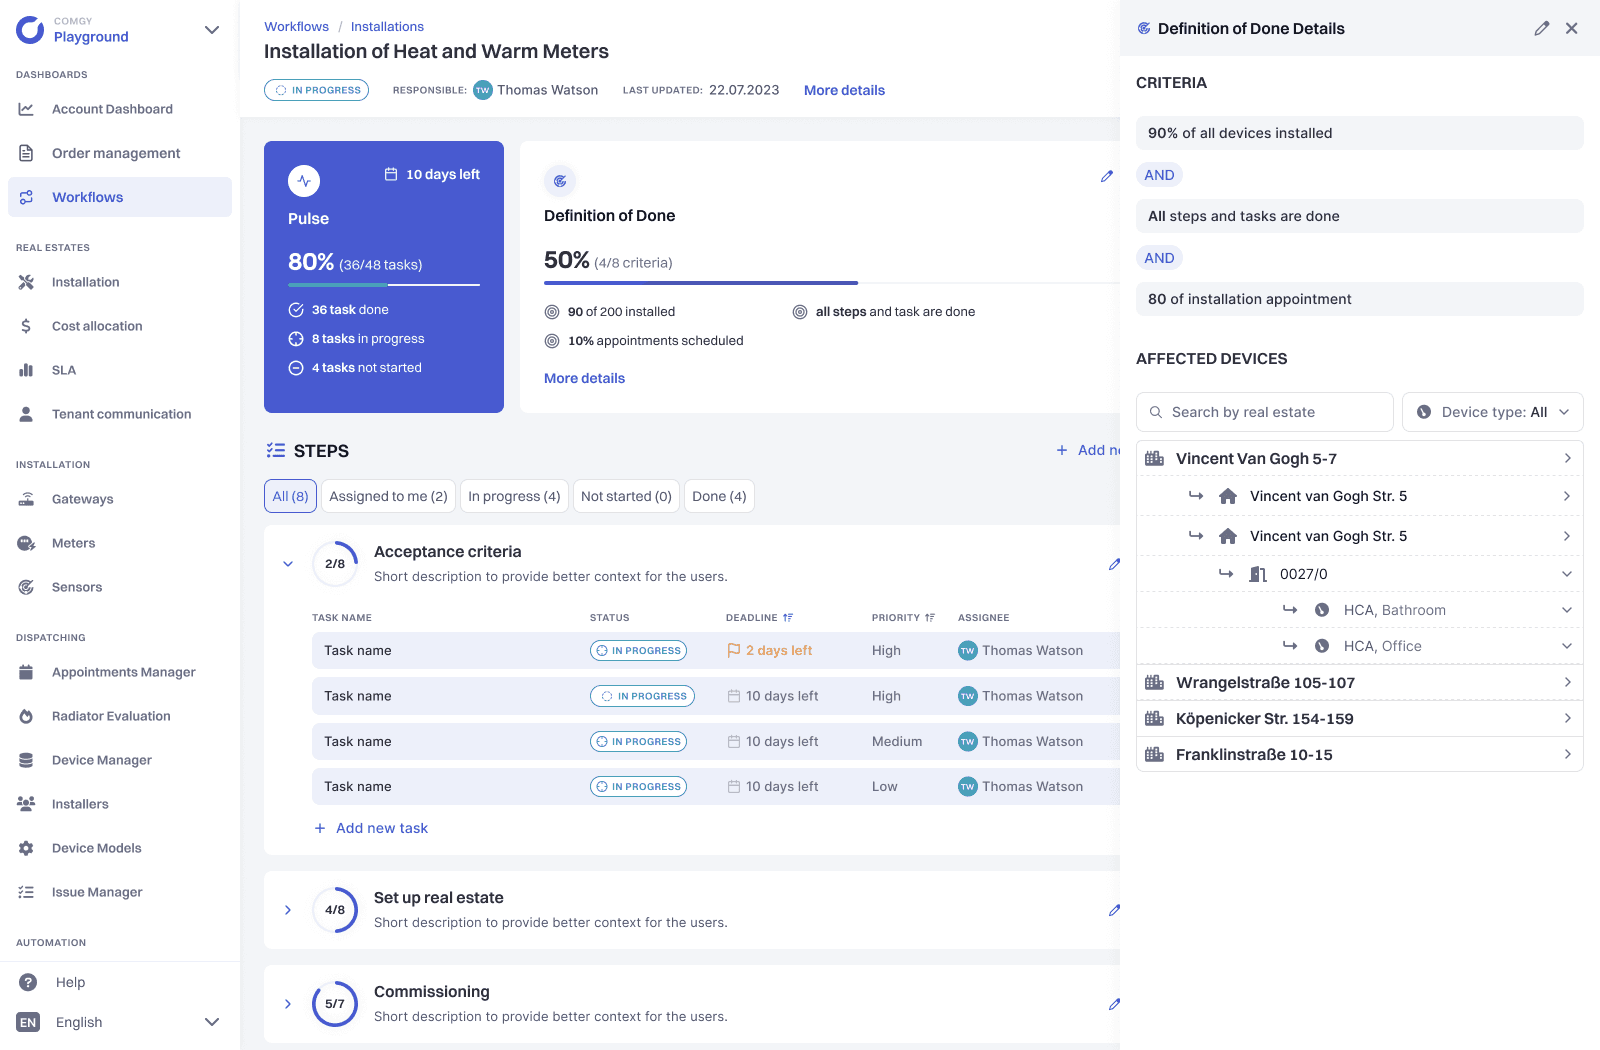Click the Pulse heartbeat icon
Screen dimensions: 1600x1050
[304, 181]
